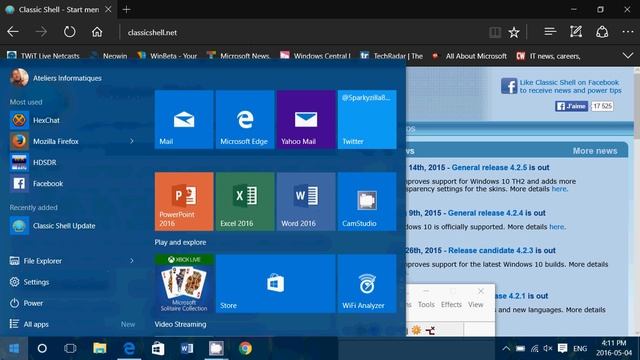This screenshot has width=640, height=360.
Task: Open the Twitter live tile
Action: point(367,120)
